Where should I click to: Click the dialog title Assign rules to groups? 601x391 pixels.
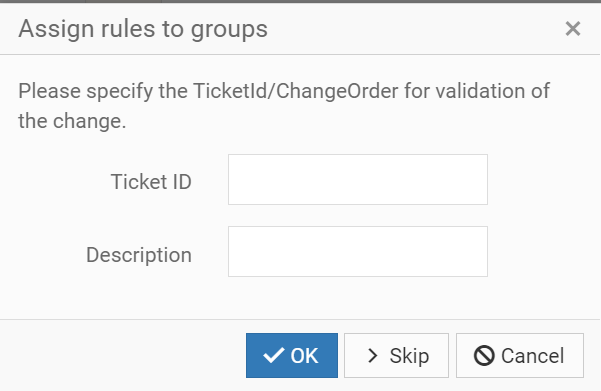(x=143, y=29)
